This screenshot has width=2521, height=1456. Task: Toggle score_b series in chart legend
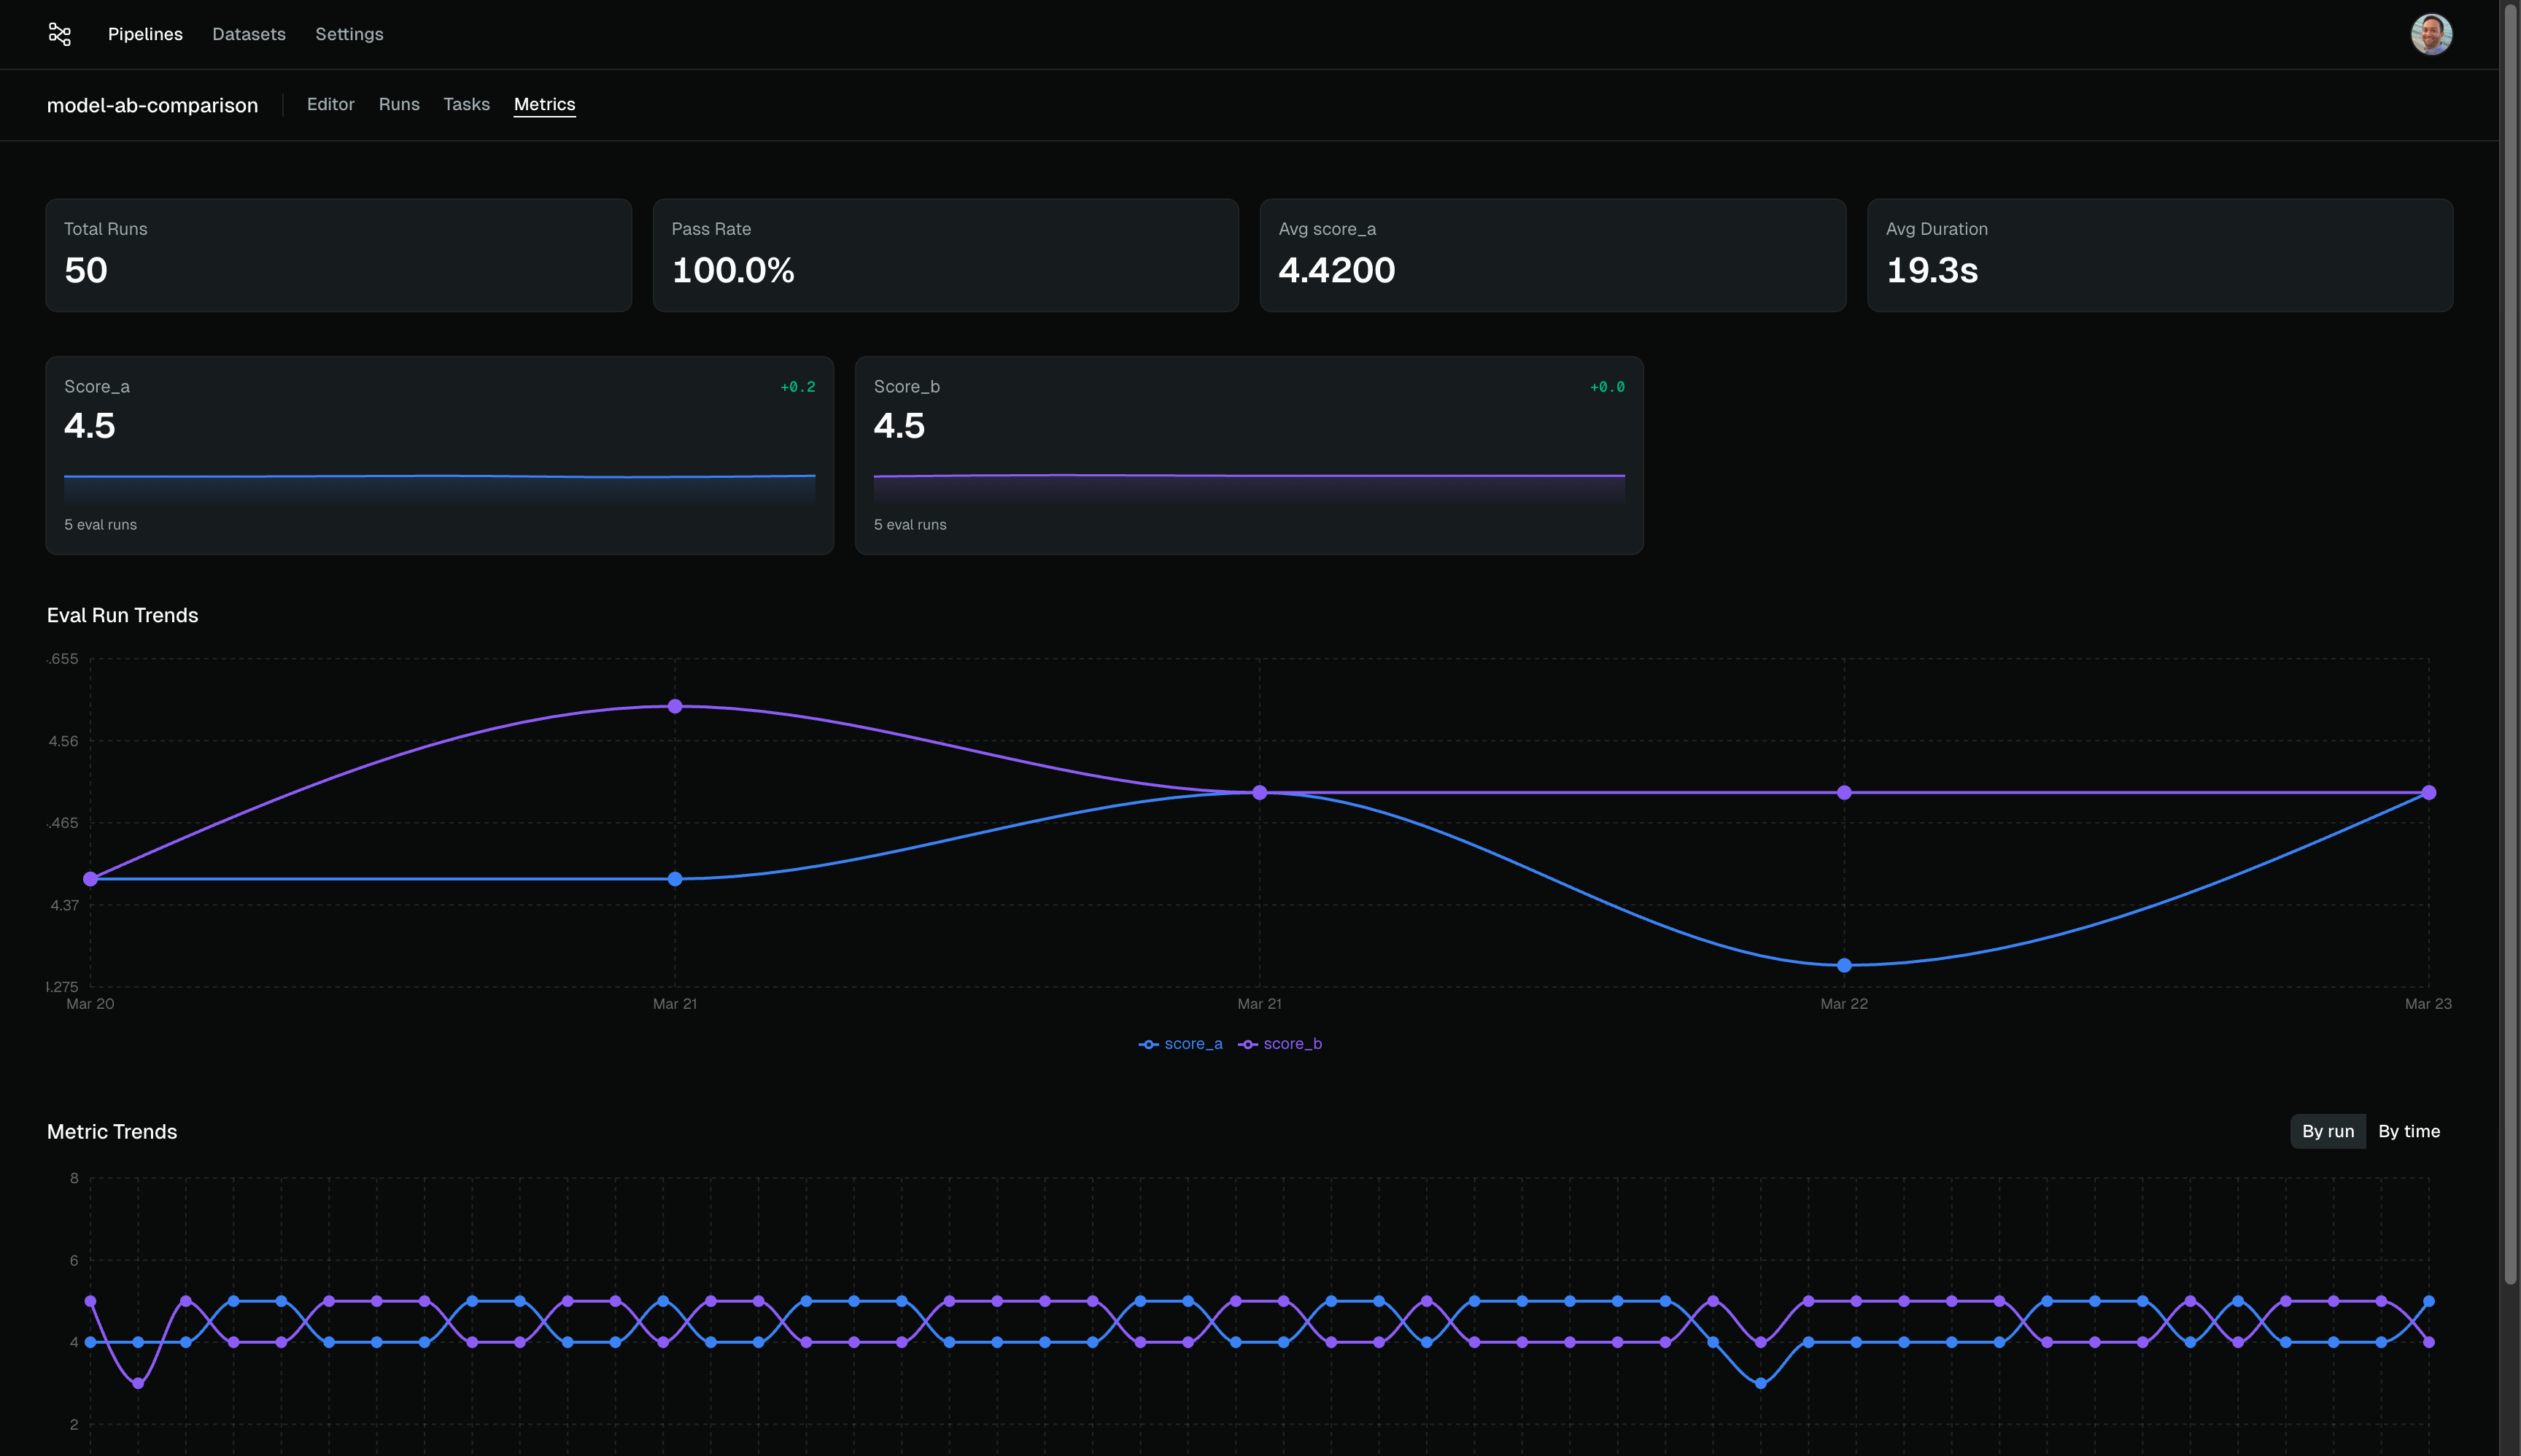point(1281,1044)
